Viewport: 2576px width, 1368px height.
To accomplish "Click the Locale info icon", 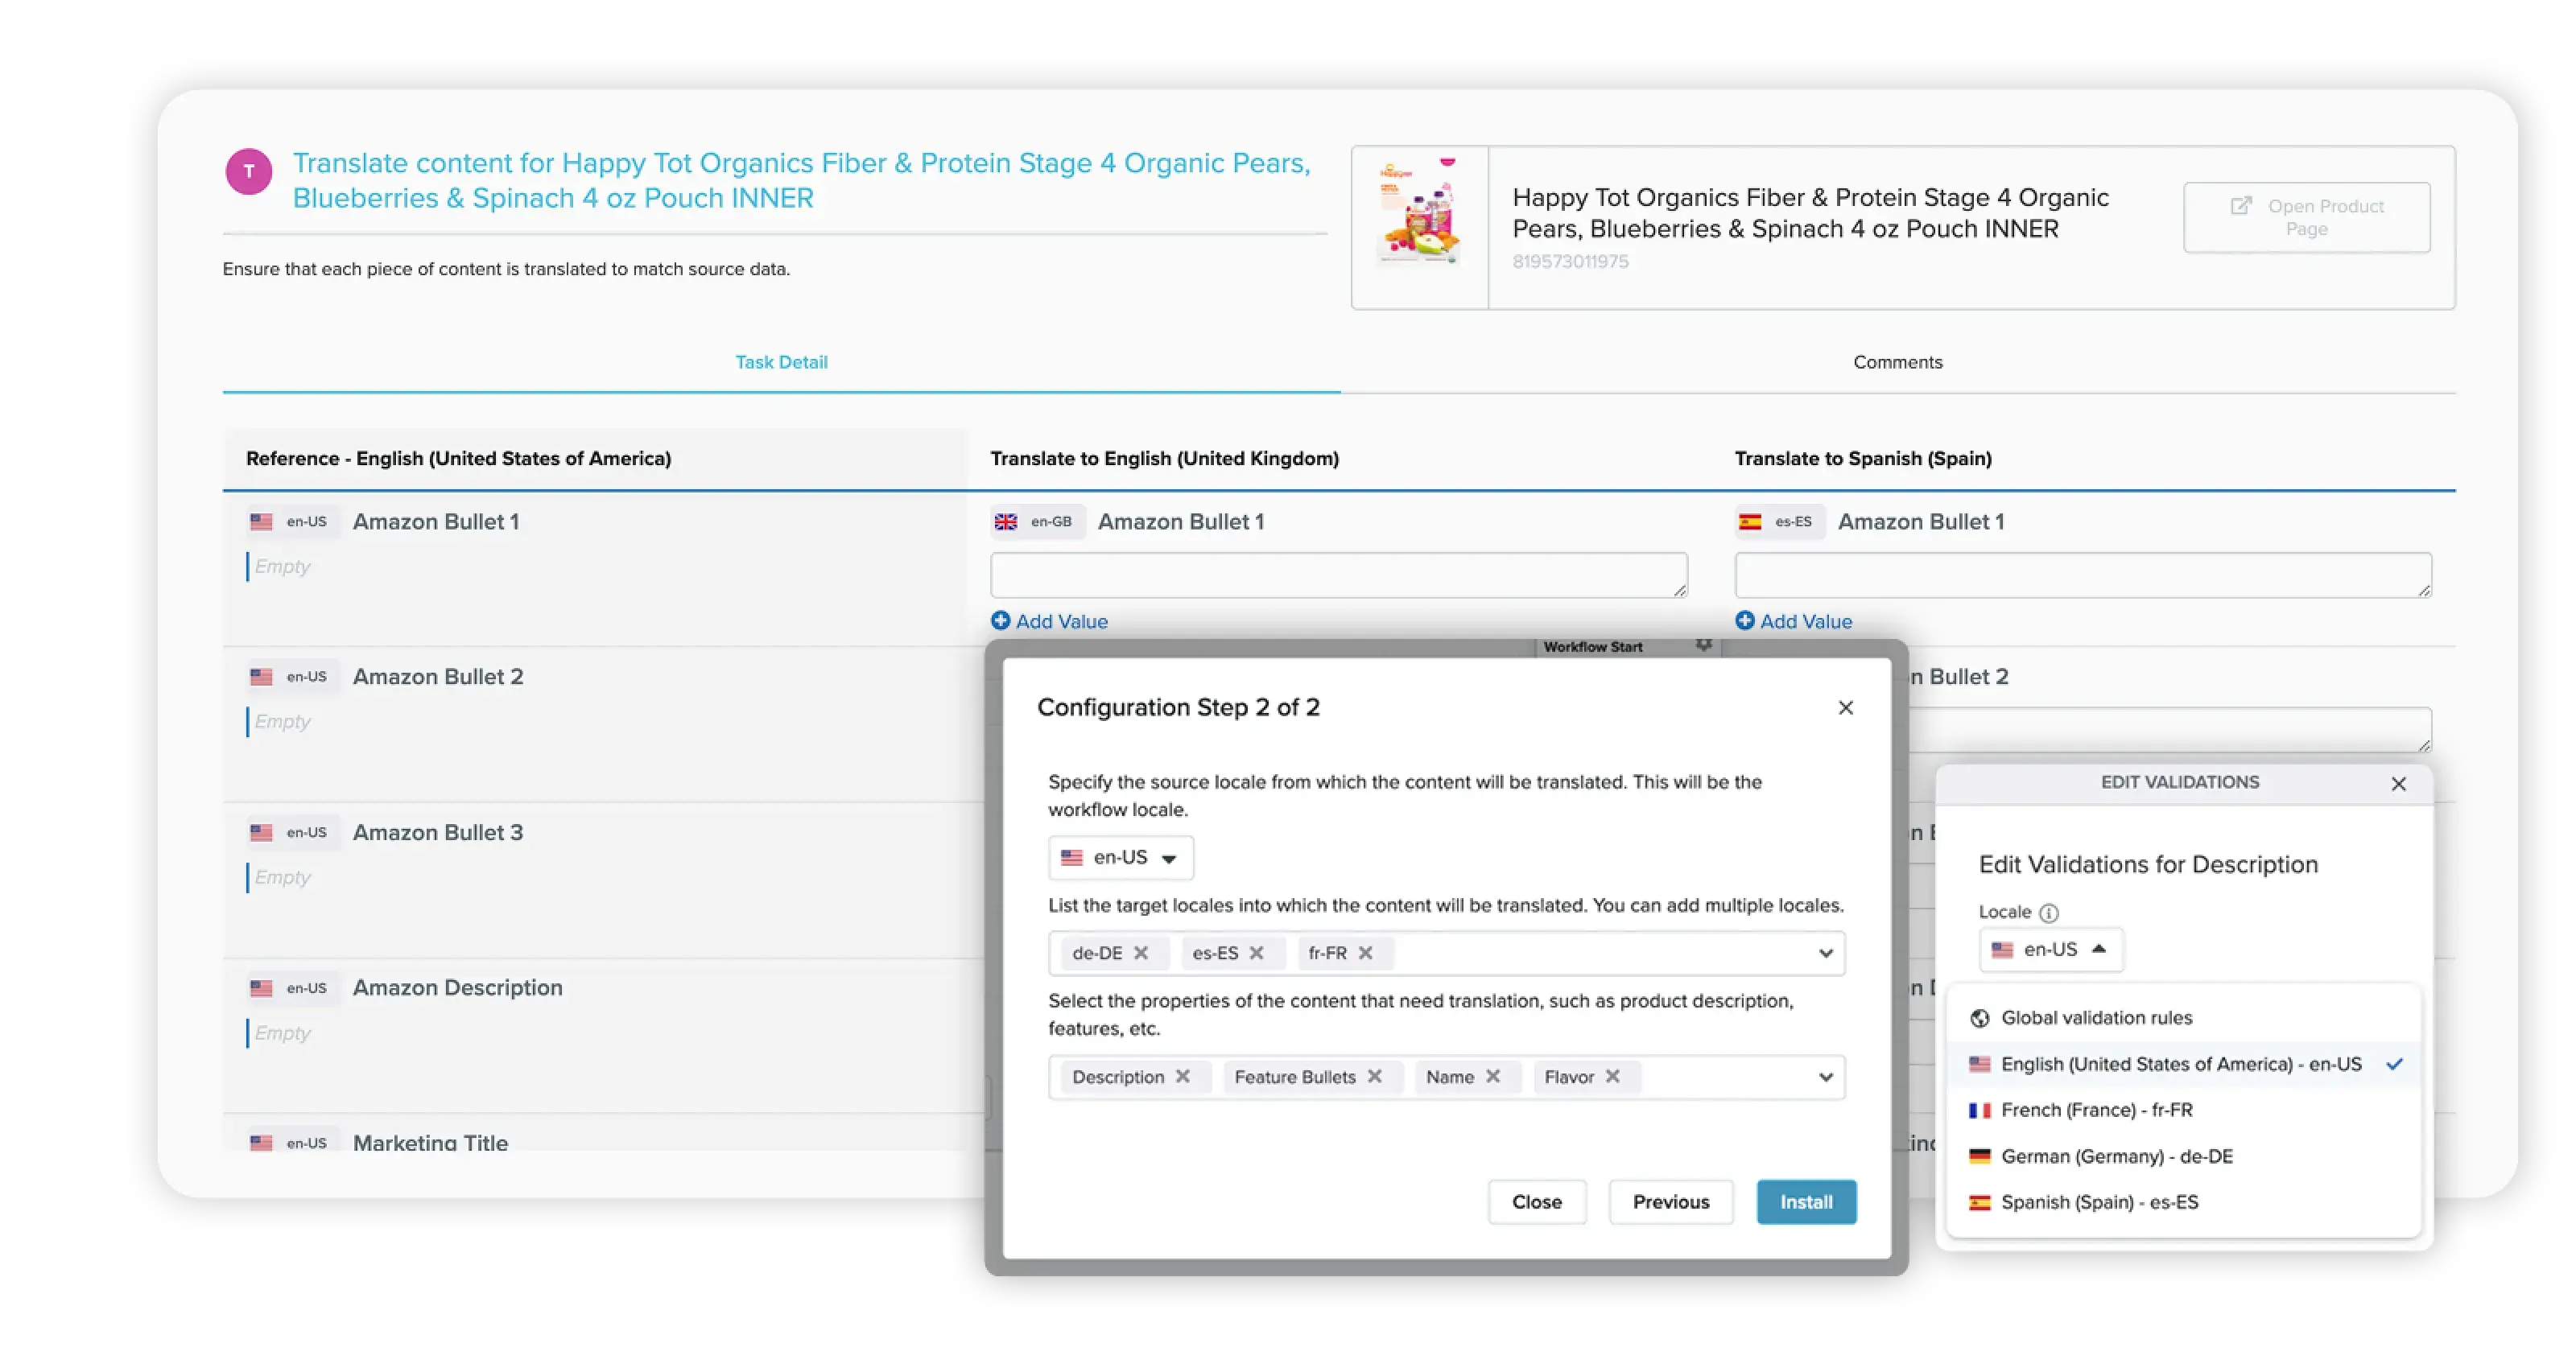I will pyautogui.click(x=2049, y=913).
